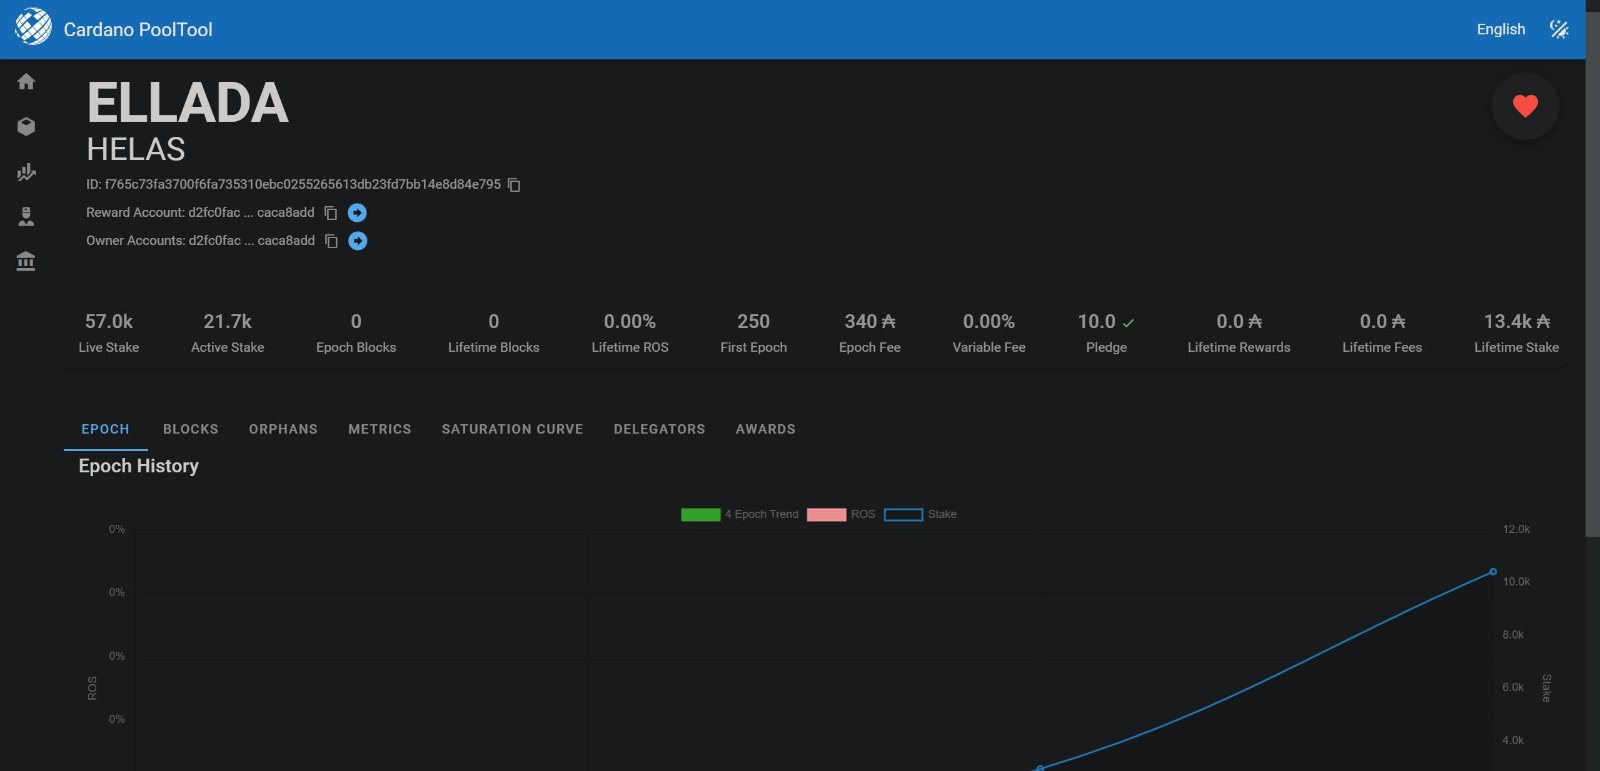Toggle the ROS pink legend swatch
Screen dimensions: 1600x771
pos(826,515)
